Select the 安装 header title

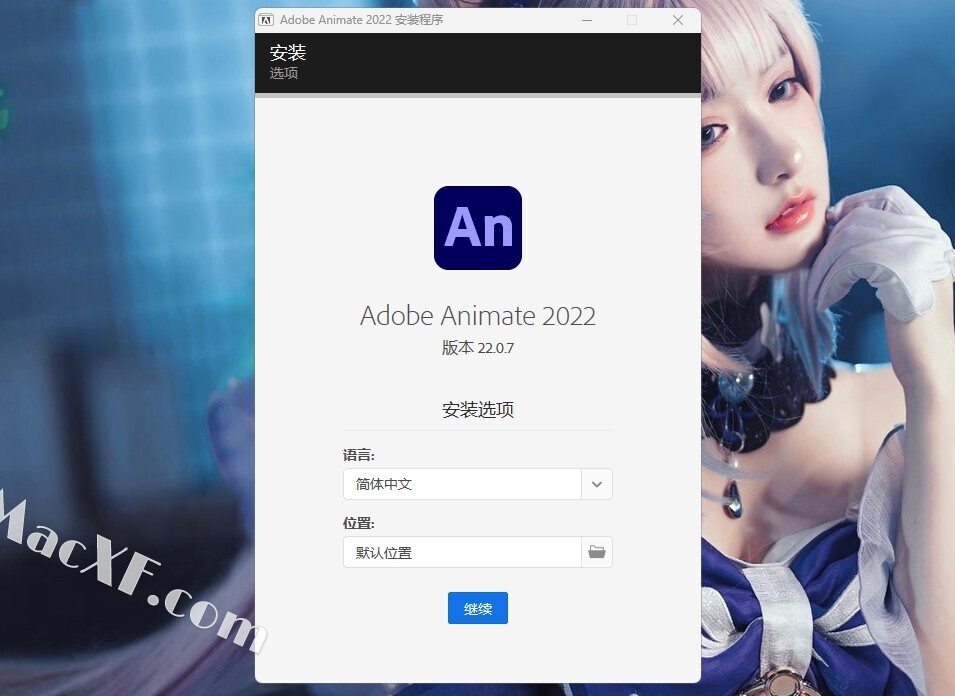pos(288,53)
